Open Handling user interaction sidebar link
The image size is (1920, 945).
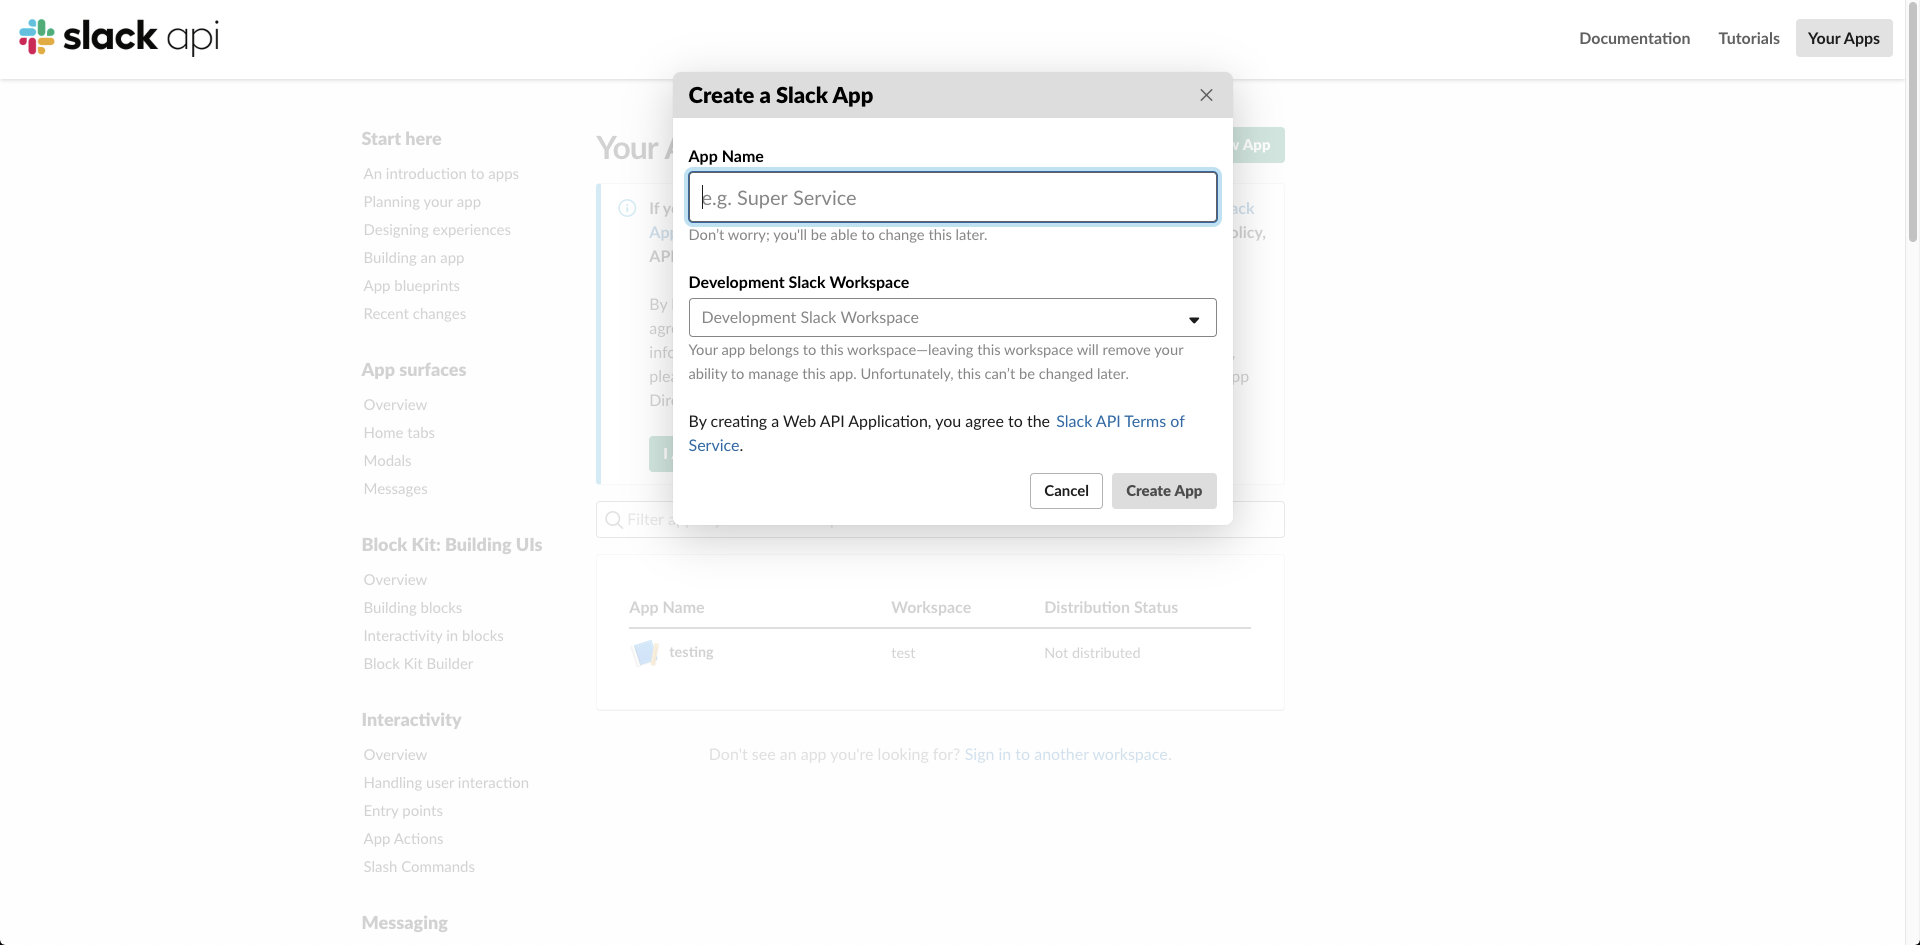446,783
